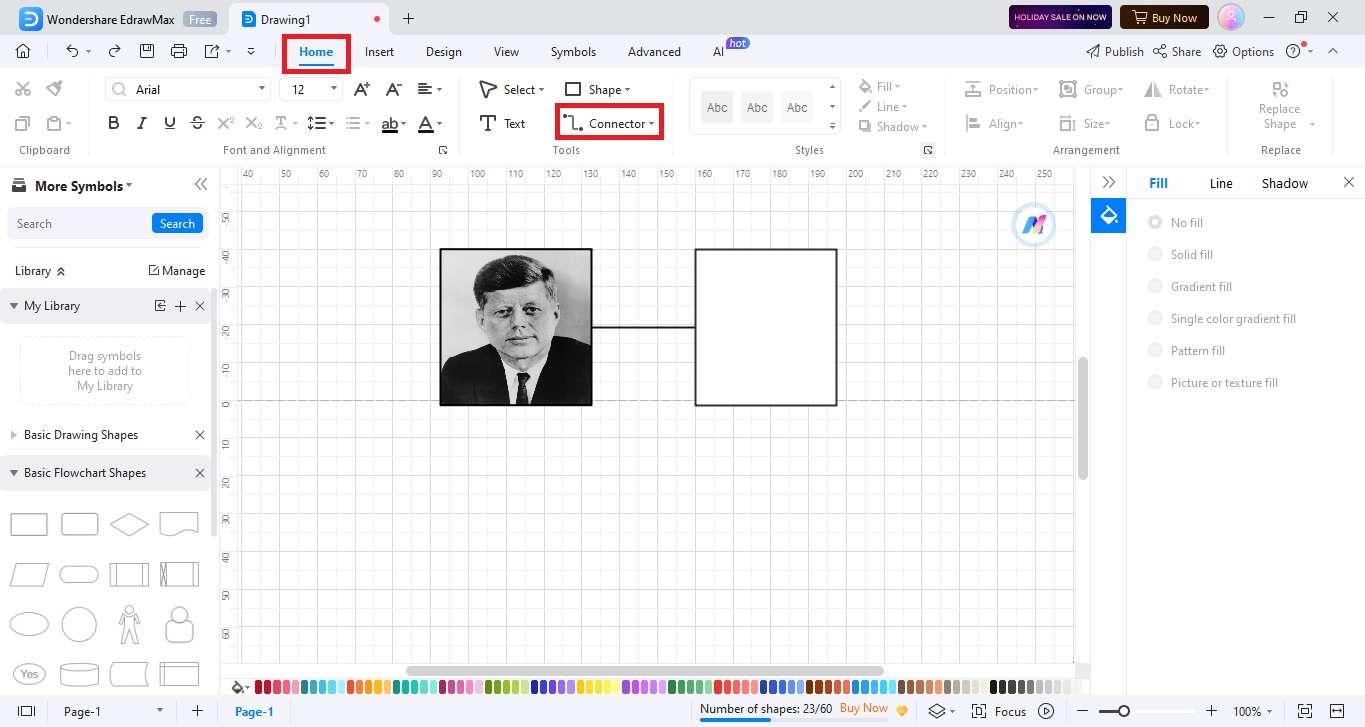1365x727 pixels.
Task: Click the Format Painter brush icon
Action: point(55,89)
